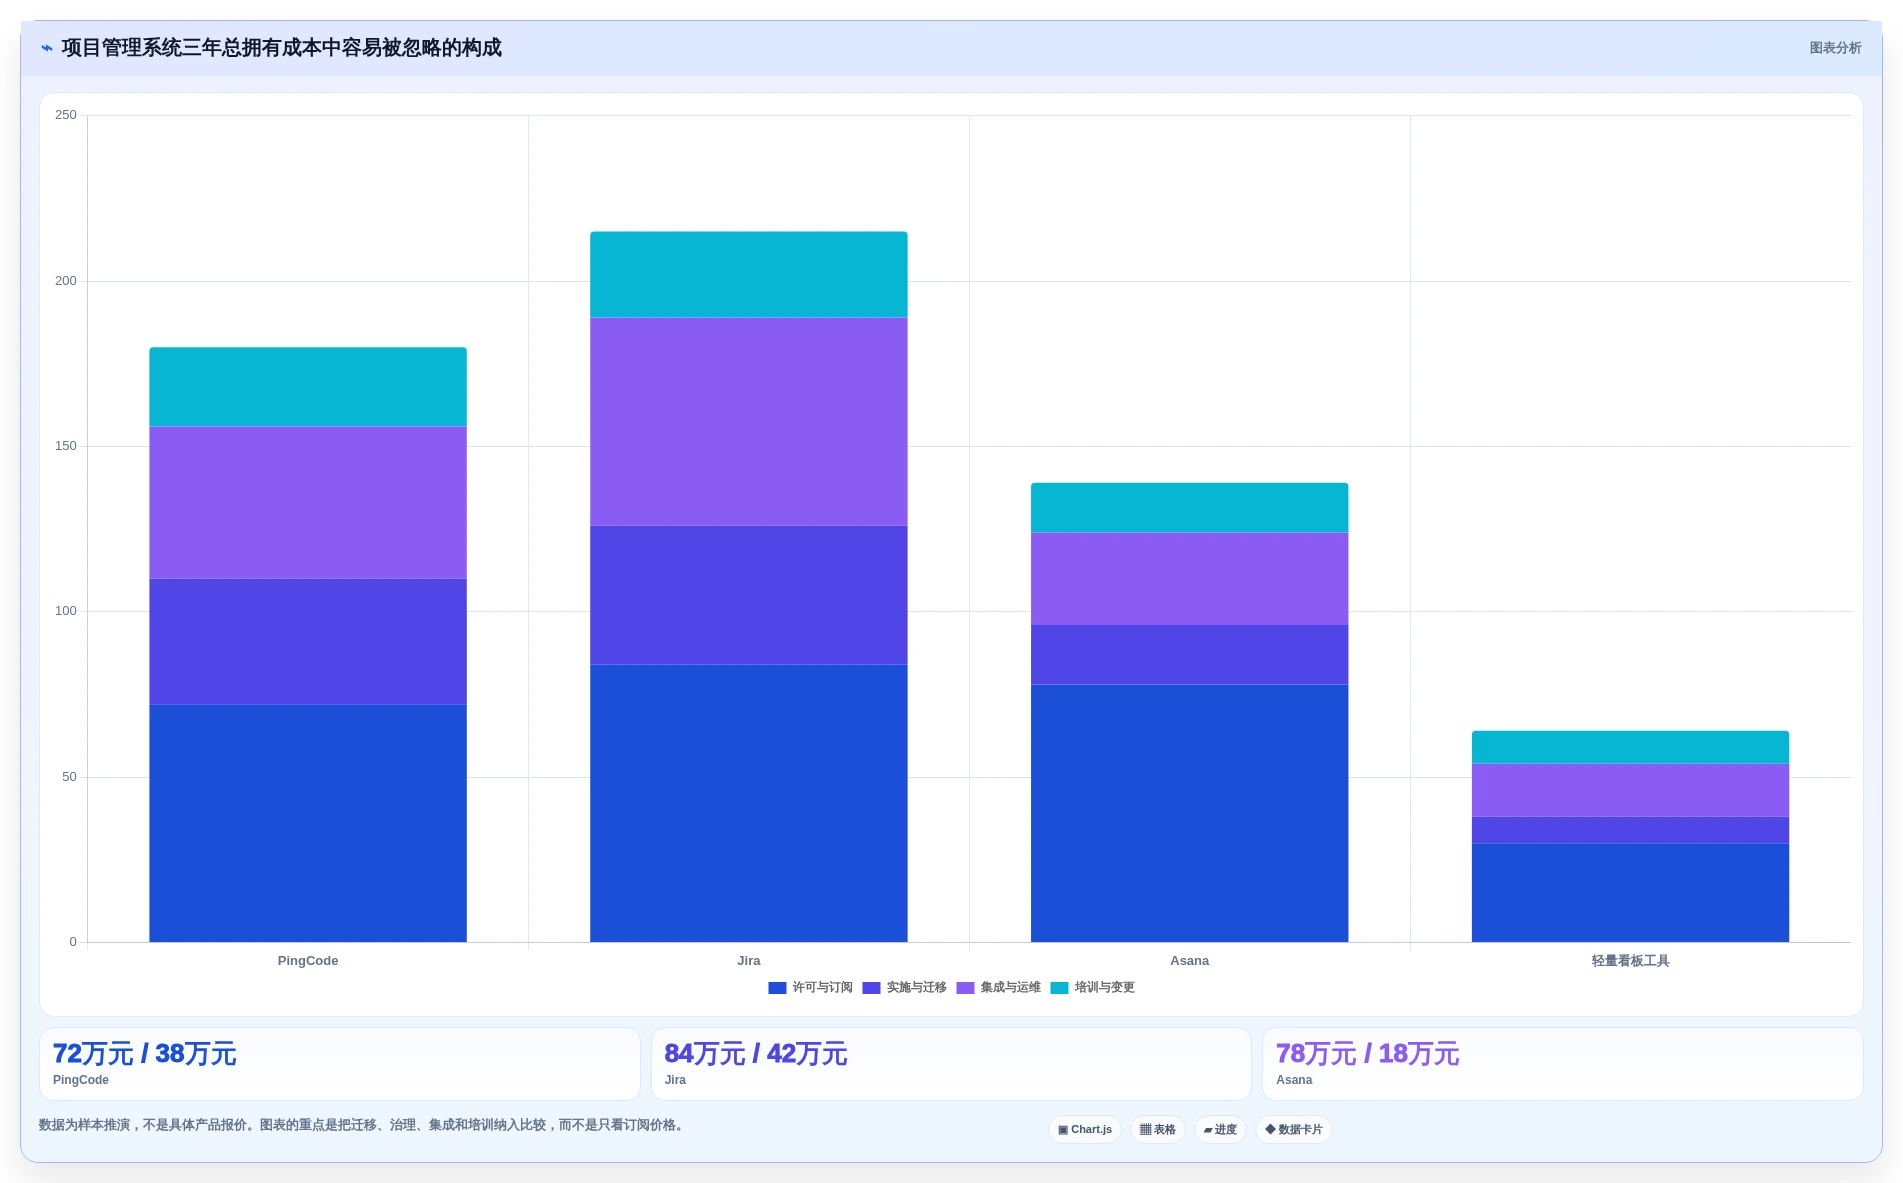Click the Asana x-axis label
This screenshot has height=1183, width=1903.
pos(1190,961)
